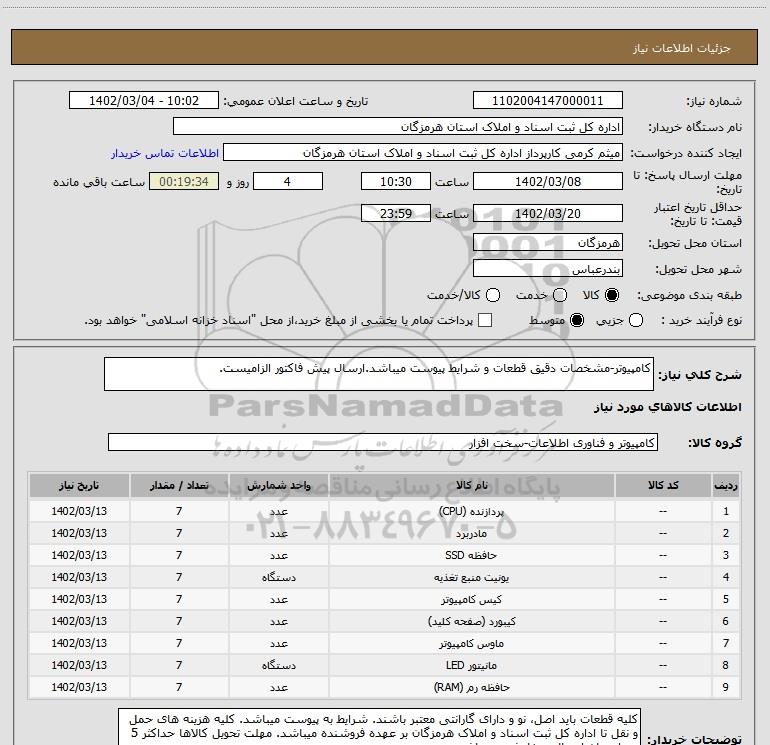Open the اطلاعات تماس خریدار link

tap(165, 153)
